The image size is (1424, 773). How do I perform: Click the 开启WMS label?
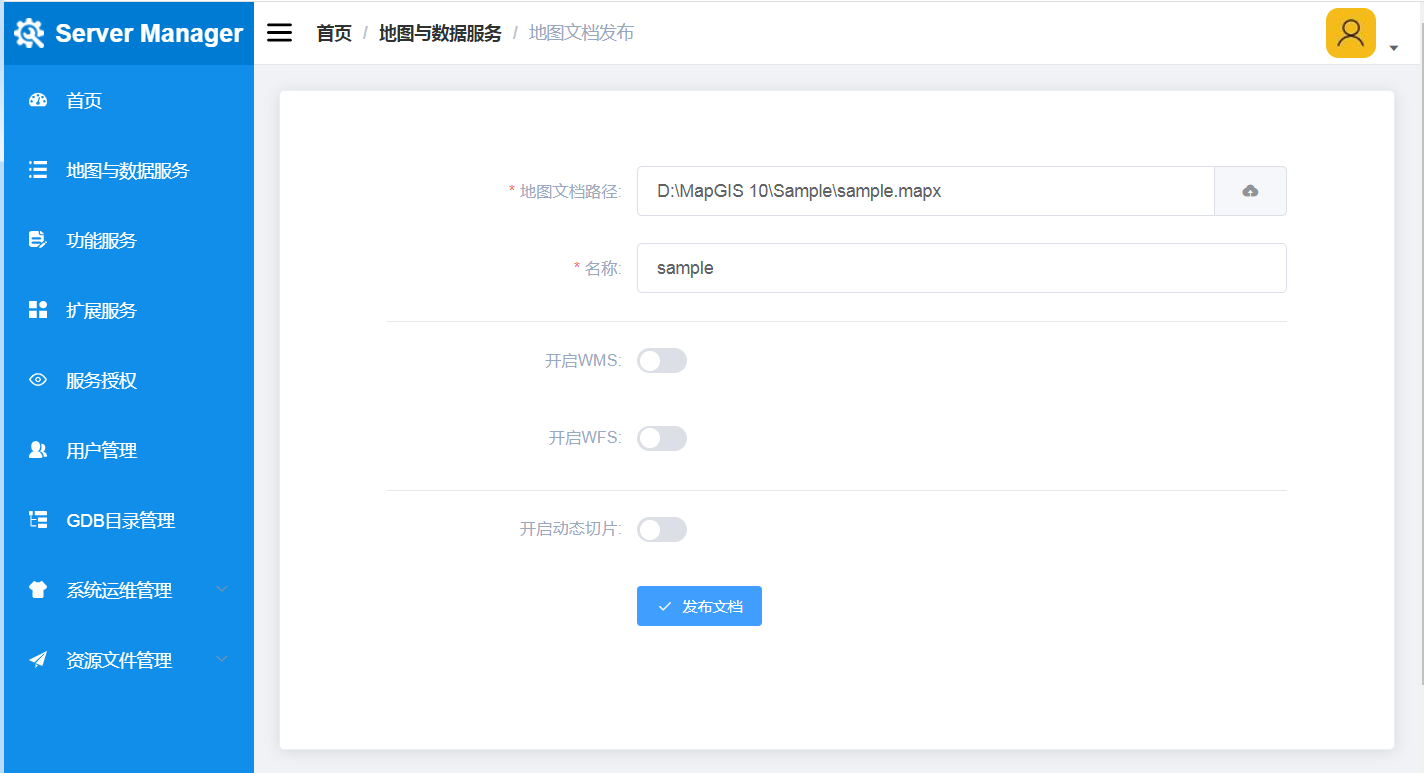(583, 361)
